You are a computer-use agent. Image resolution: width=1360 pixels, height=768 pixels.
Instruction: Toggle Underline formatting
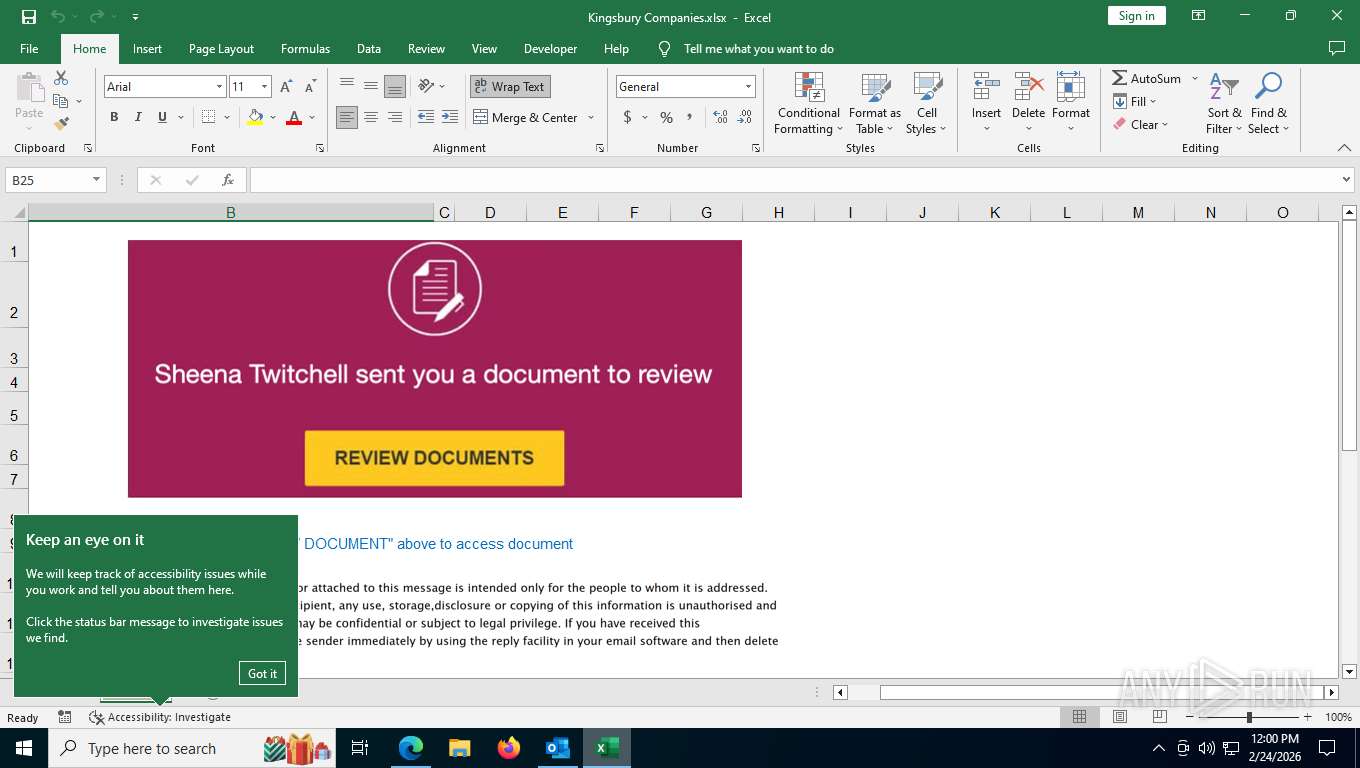162,117
